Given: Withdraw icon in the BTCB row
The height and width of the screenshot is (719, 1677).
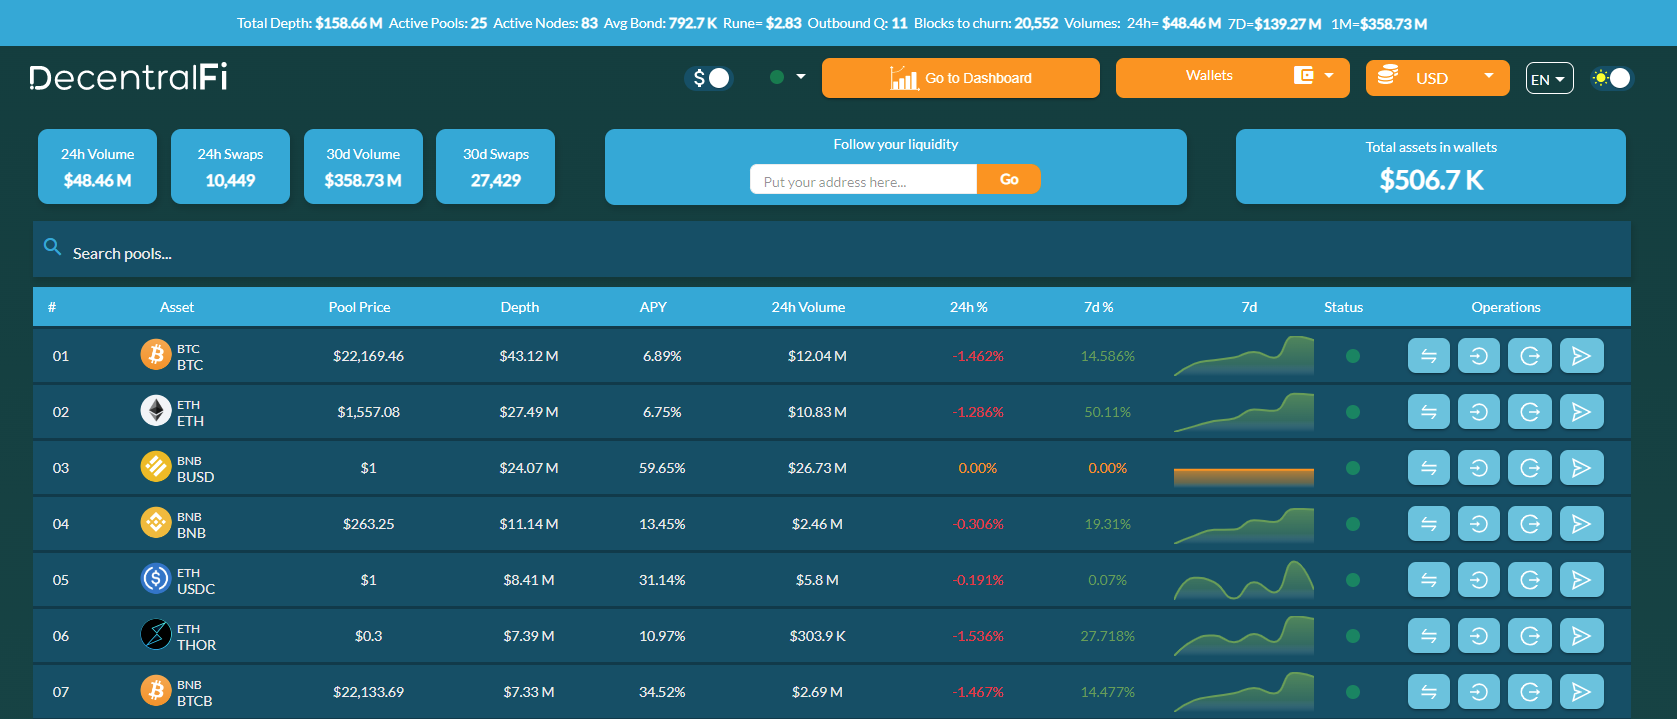Looking at the screenshot, I should point(1530,692).
